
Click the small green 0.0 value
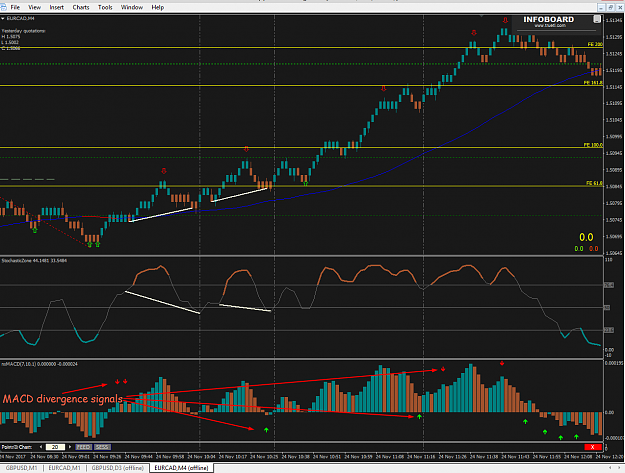(x=578, y=249)
